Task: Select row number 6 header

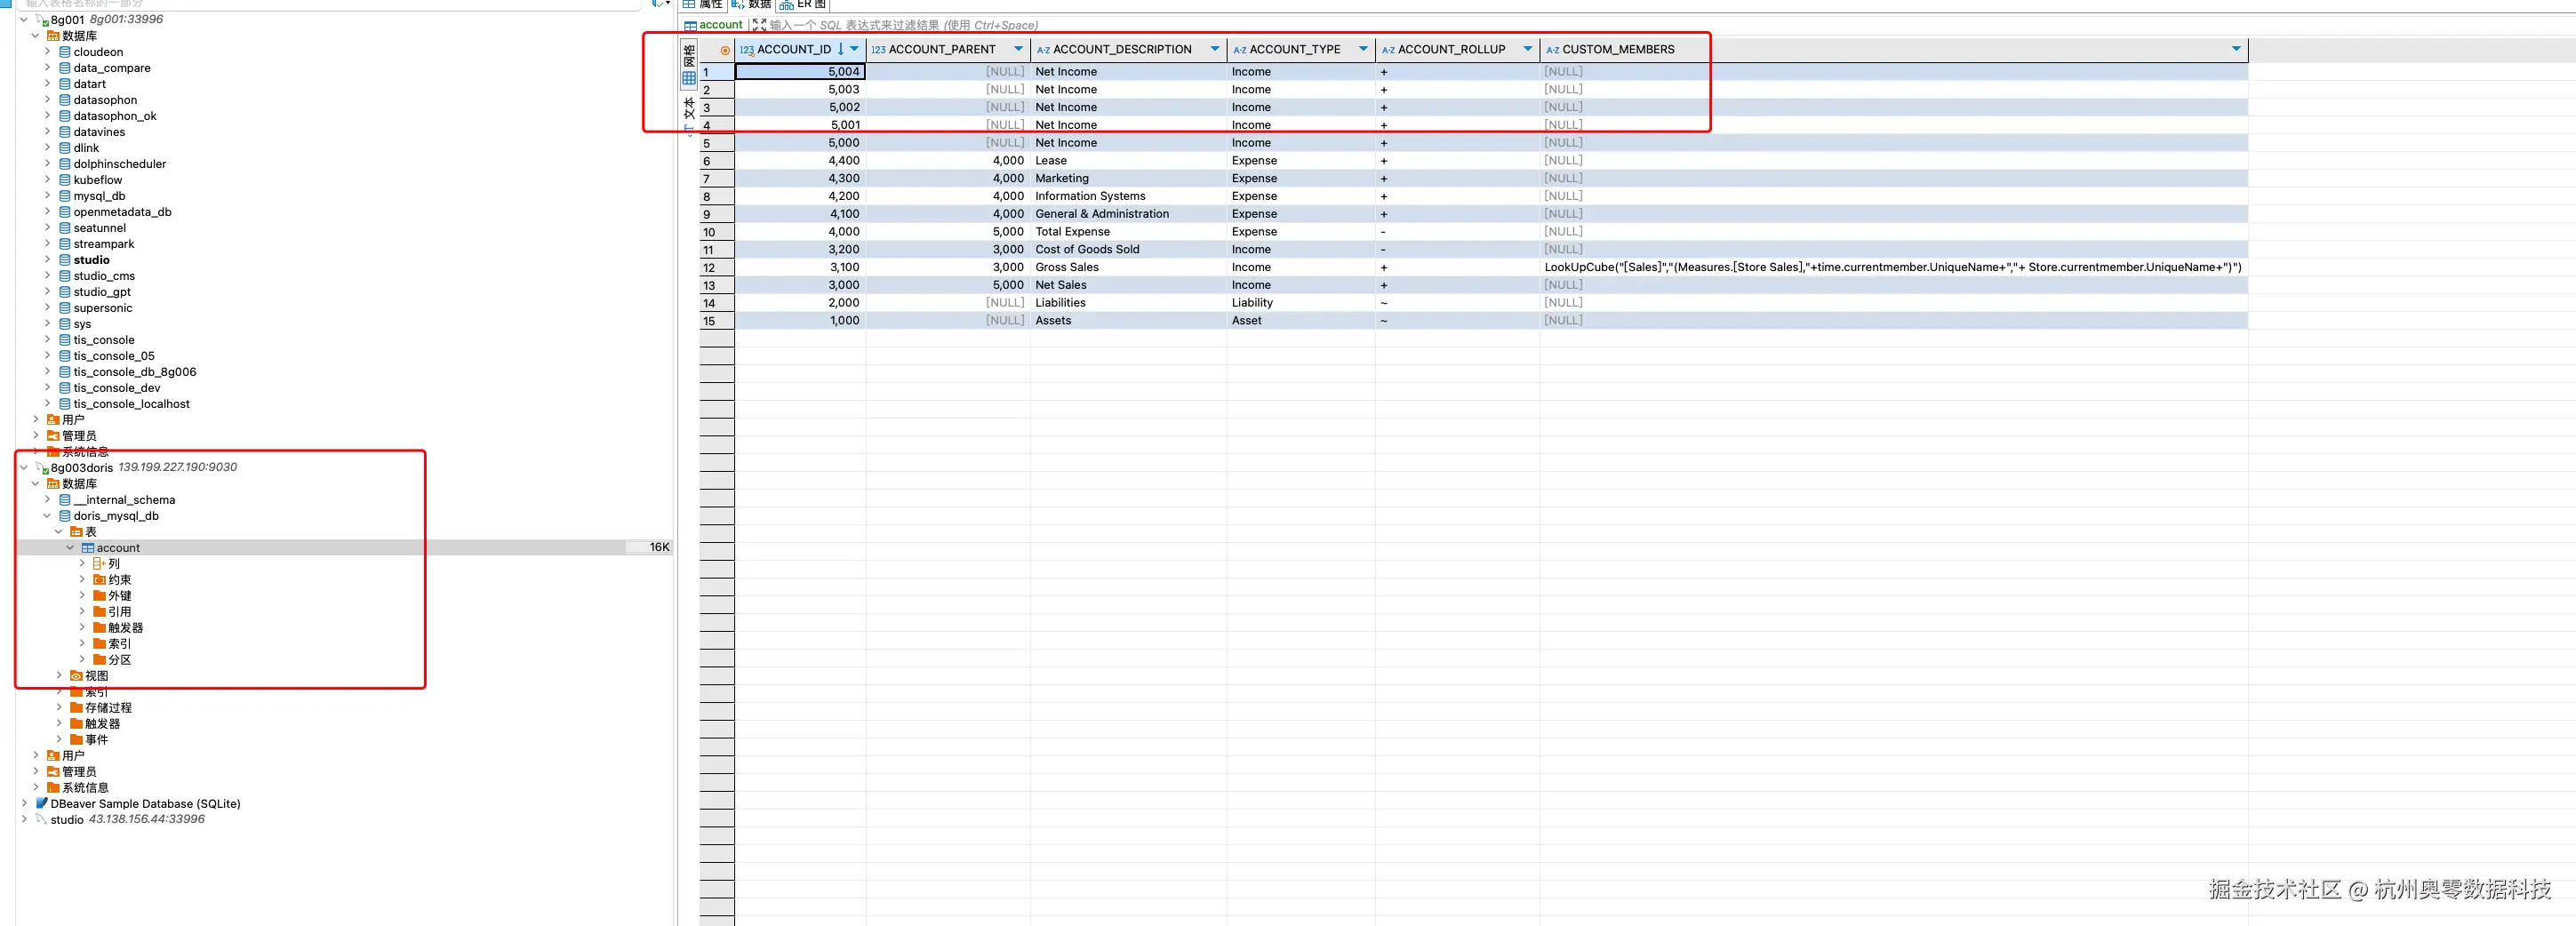Action: [x=717, y=161]
